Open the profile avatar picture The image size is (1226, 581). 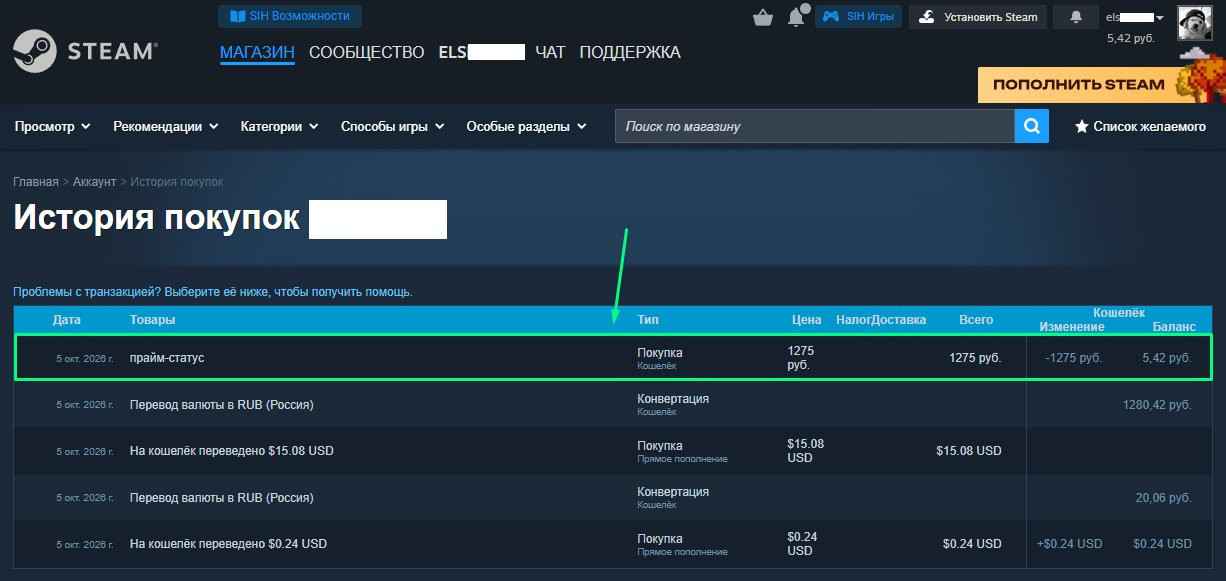tap(1194, 21)
